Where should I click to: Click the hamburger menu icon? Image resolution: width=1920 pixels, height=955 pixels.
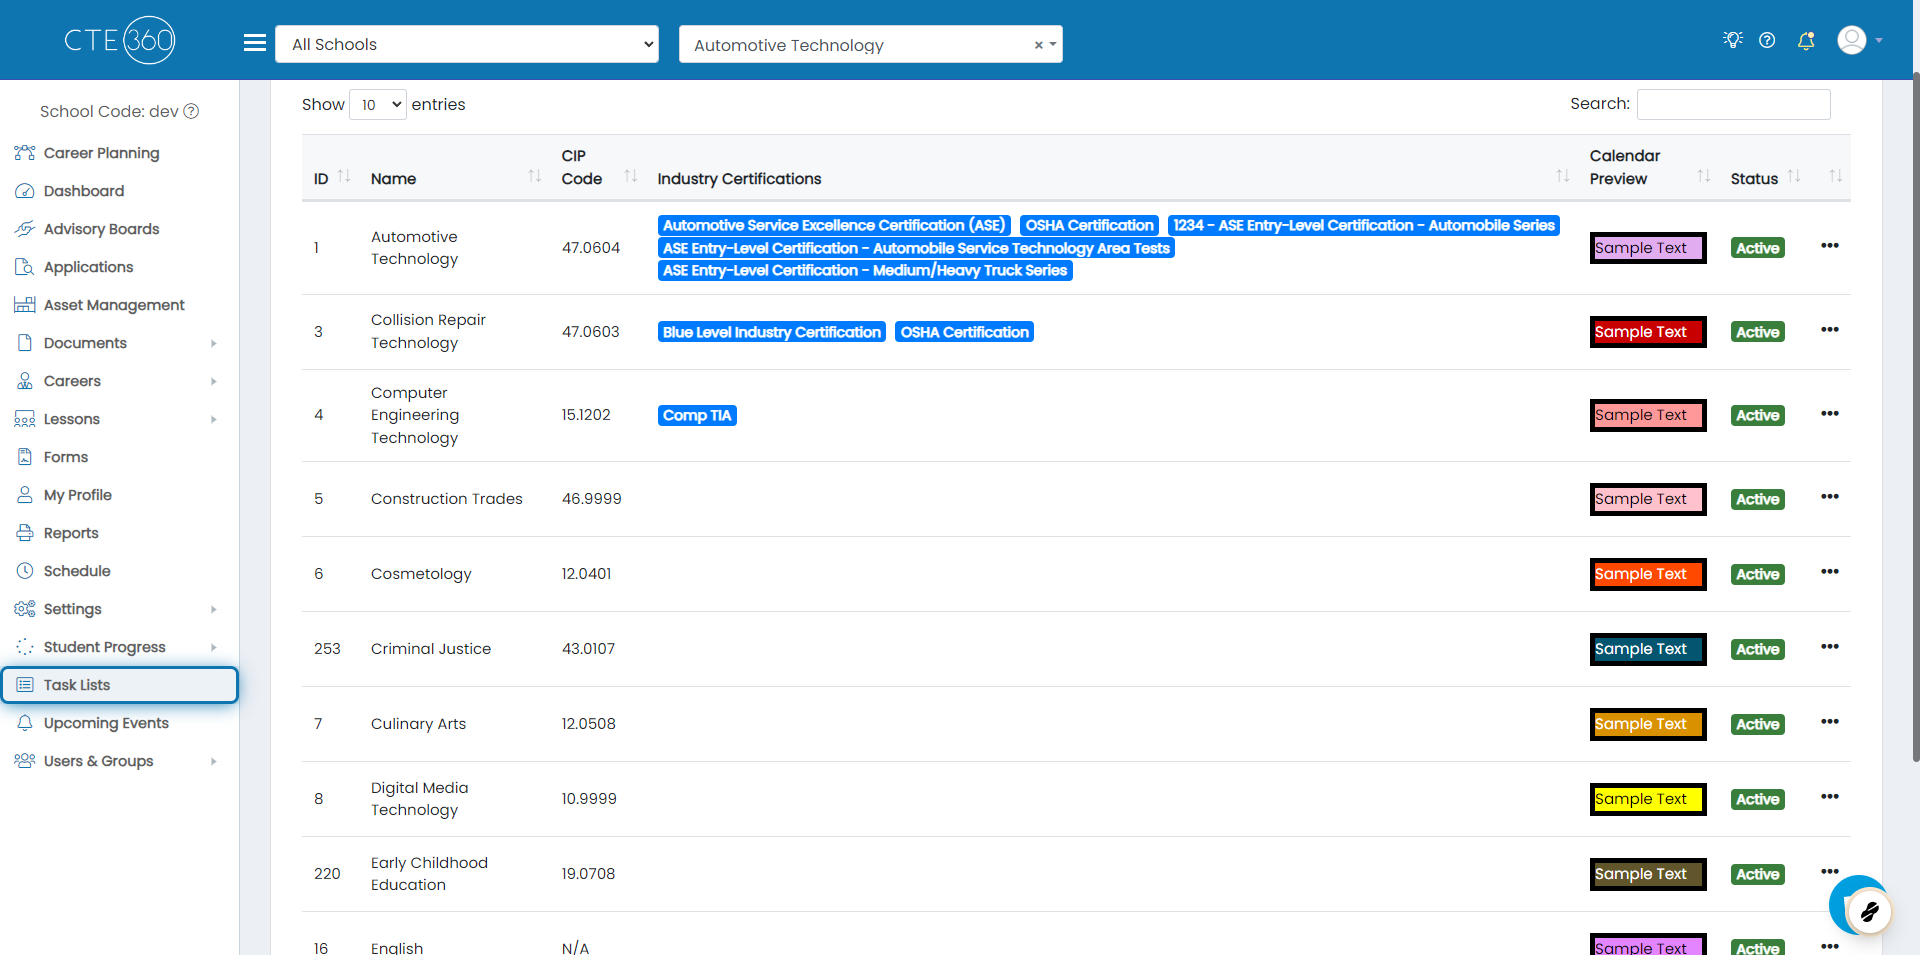pyautogui.click(x=255, y=43)
